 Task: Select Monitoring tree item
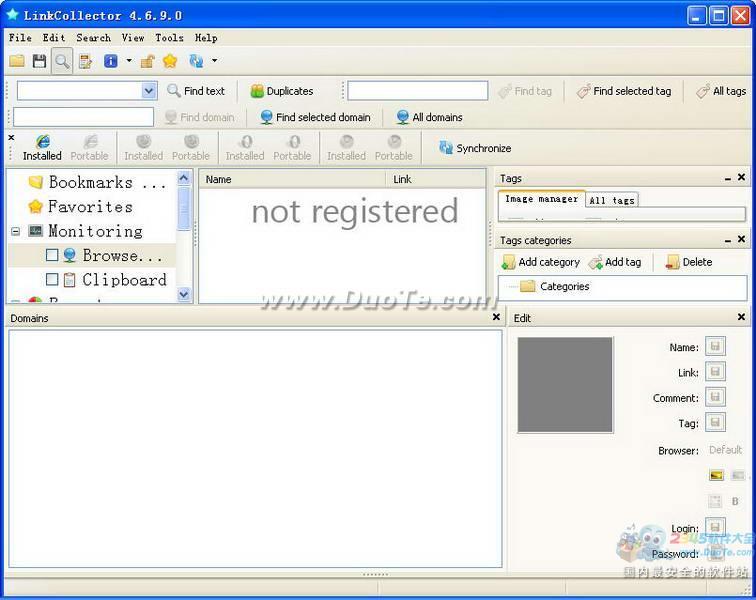(86, 231)
